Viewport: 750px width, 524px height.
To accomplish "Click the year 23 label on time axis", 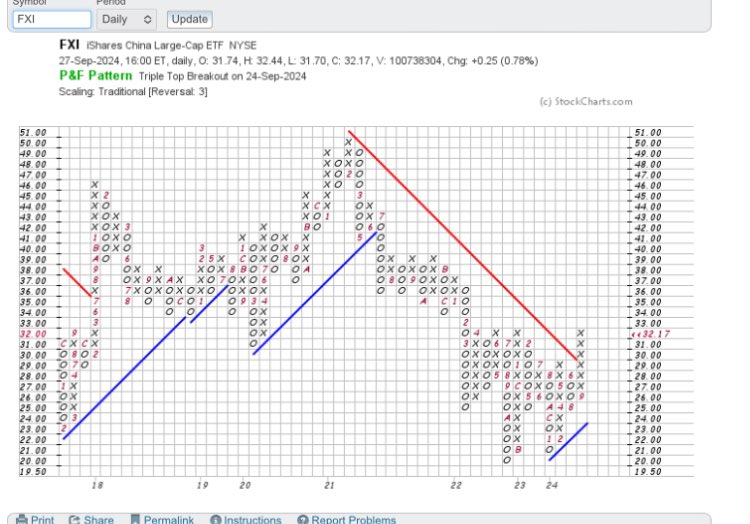I will coord(520,485).
